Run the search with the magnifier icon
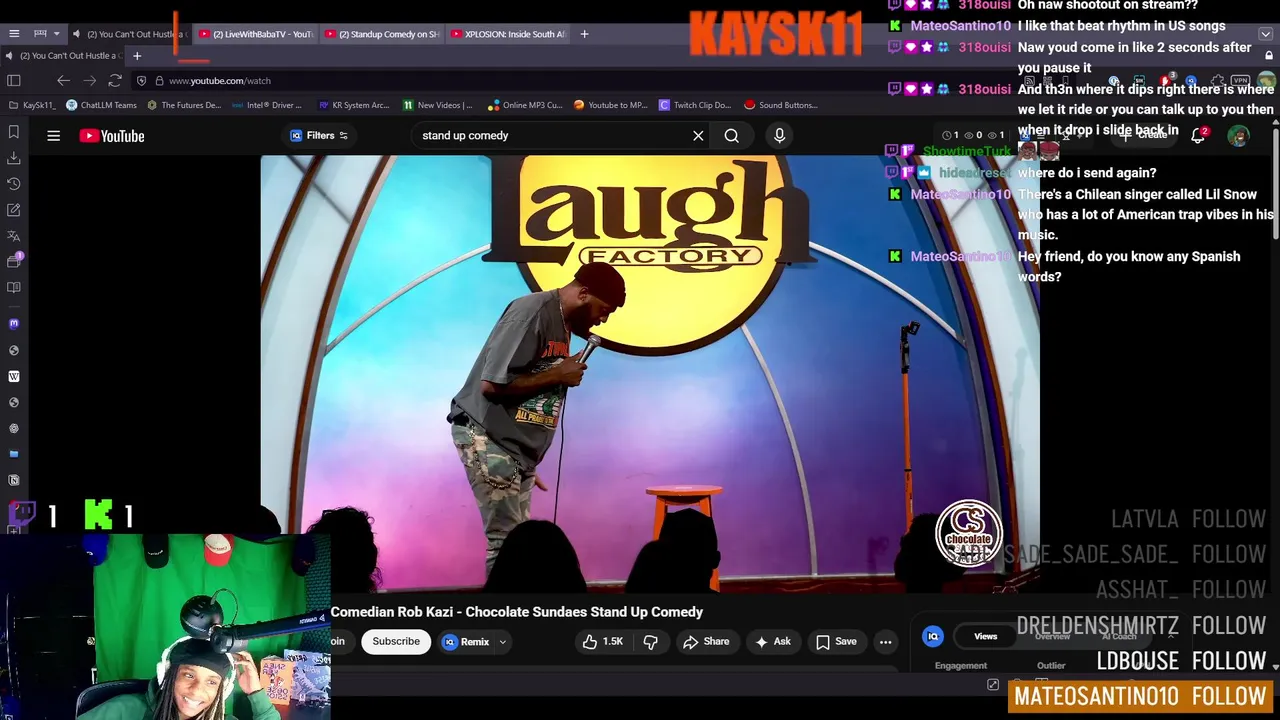Screen dimensions: 1280x720 (x=732, y=136)
